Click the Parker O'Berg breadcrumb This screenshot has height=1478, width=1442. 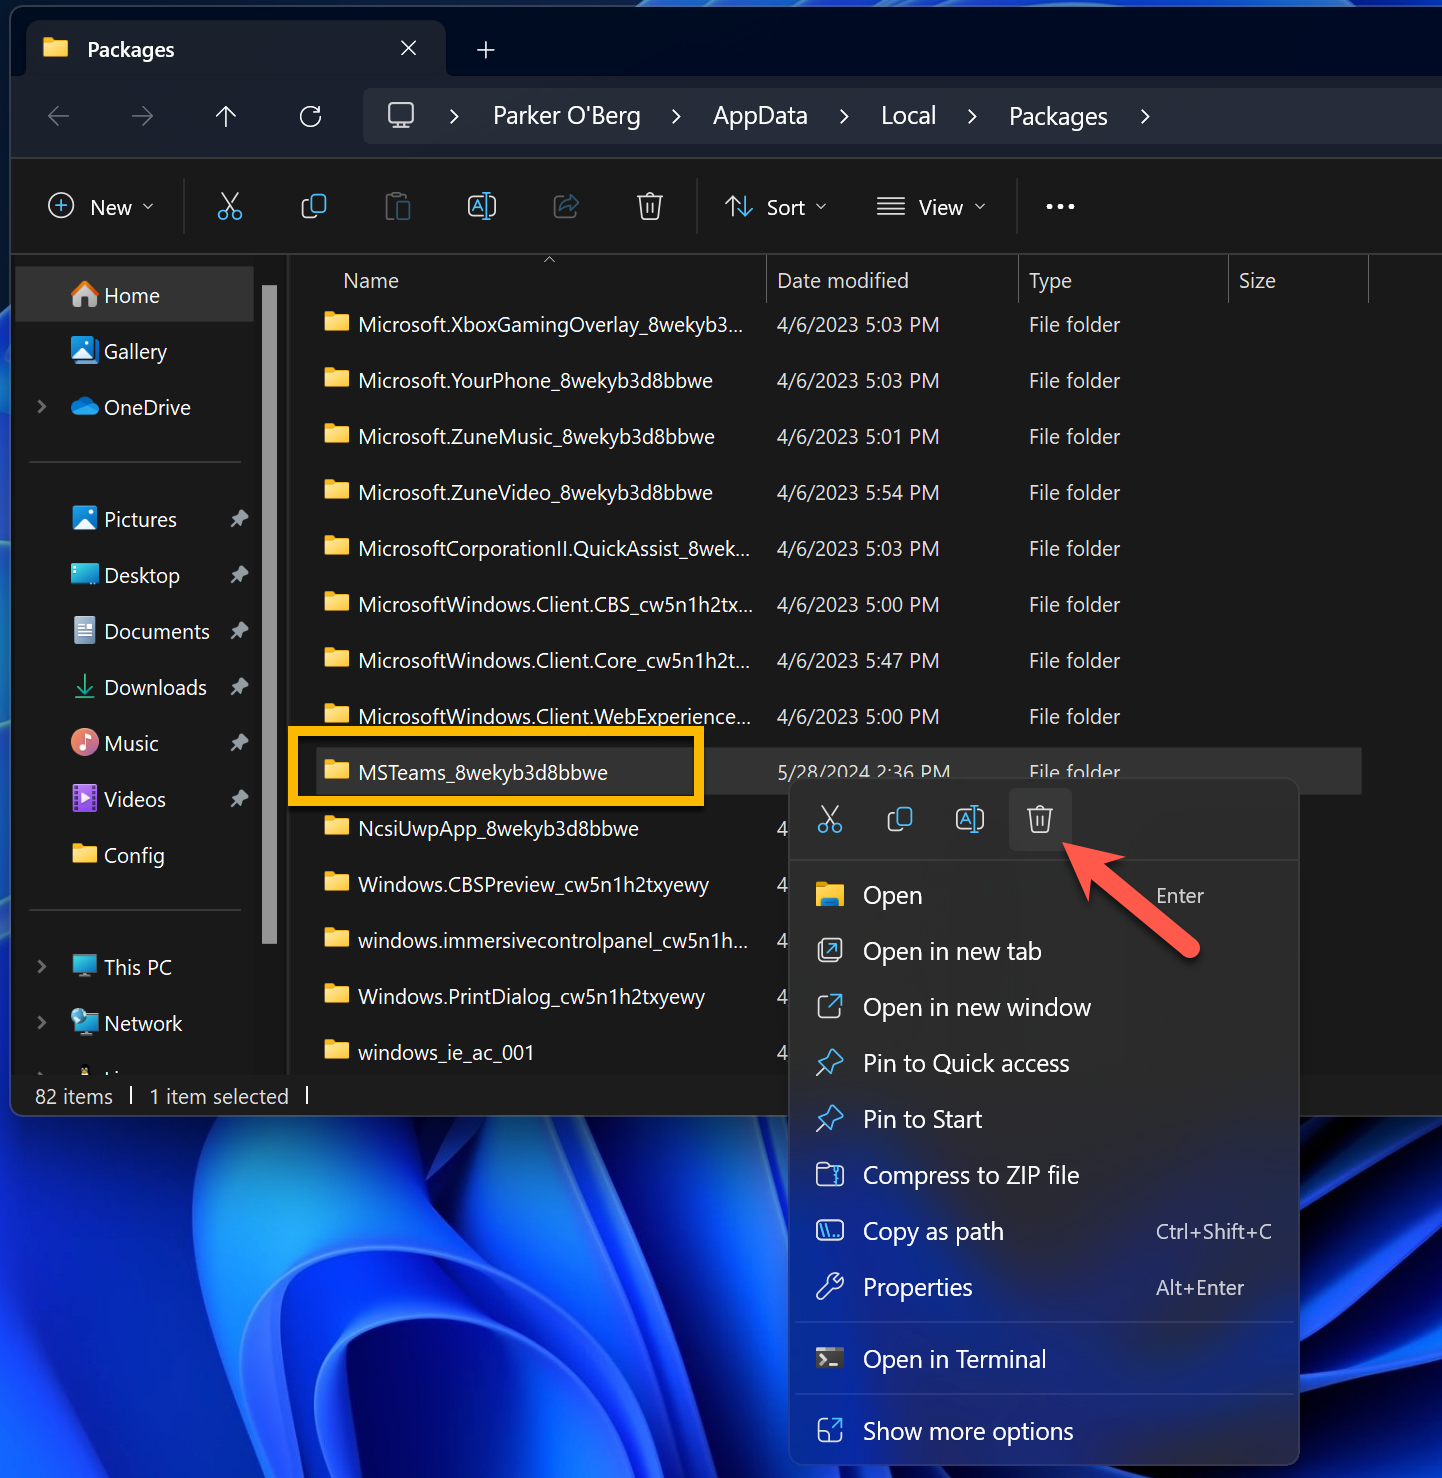pyautogui.click(x=567, y=116)
